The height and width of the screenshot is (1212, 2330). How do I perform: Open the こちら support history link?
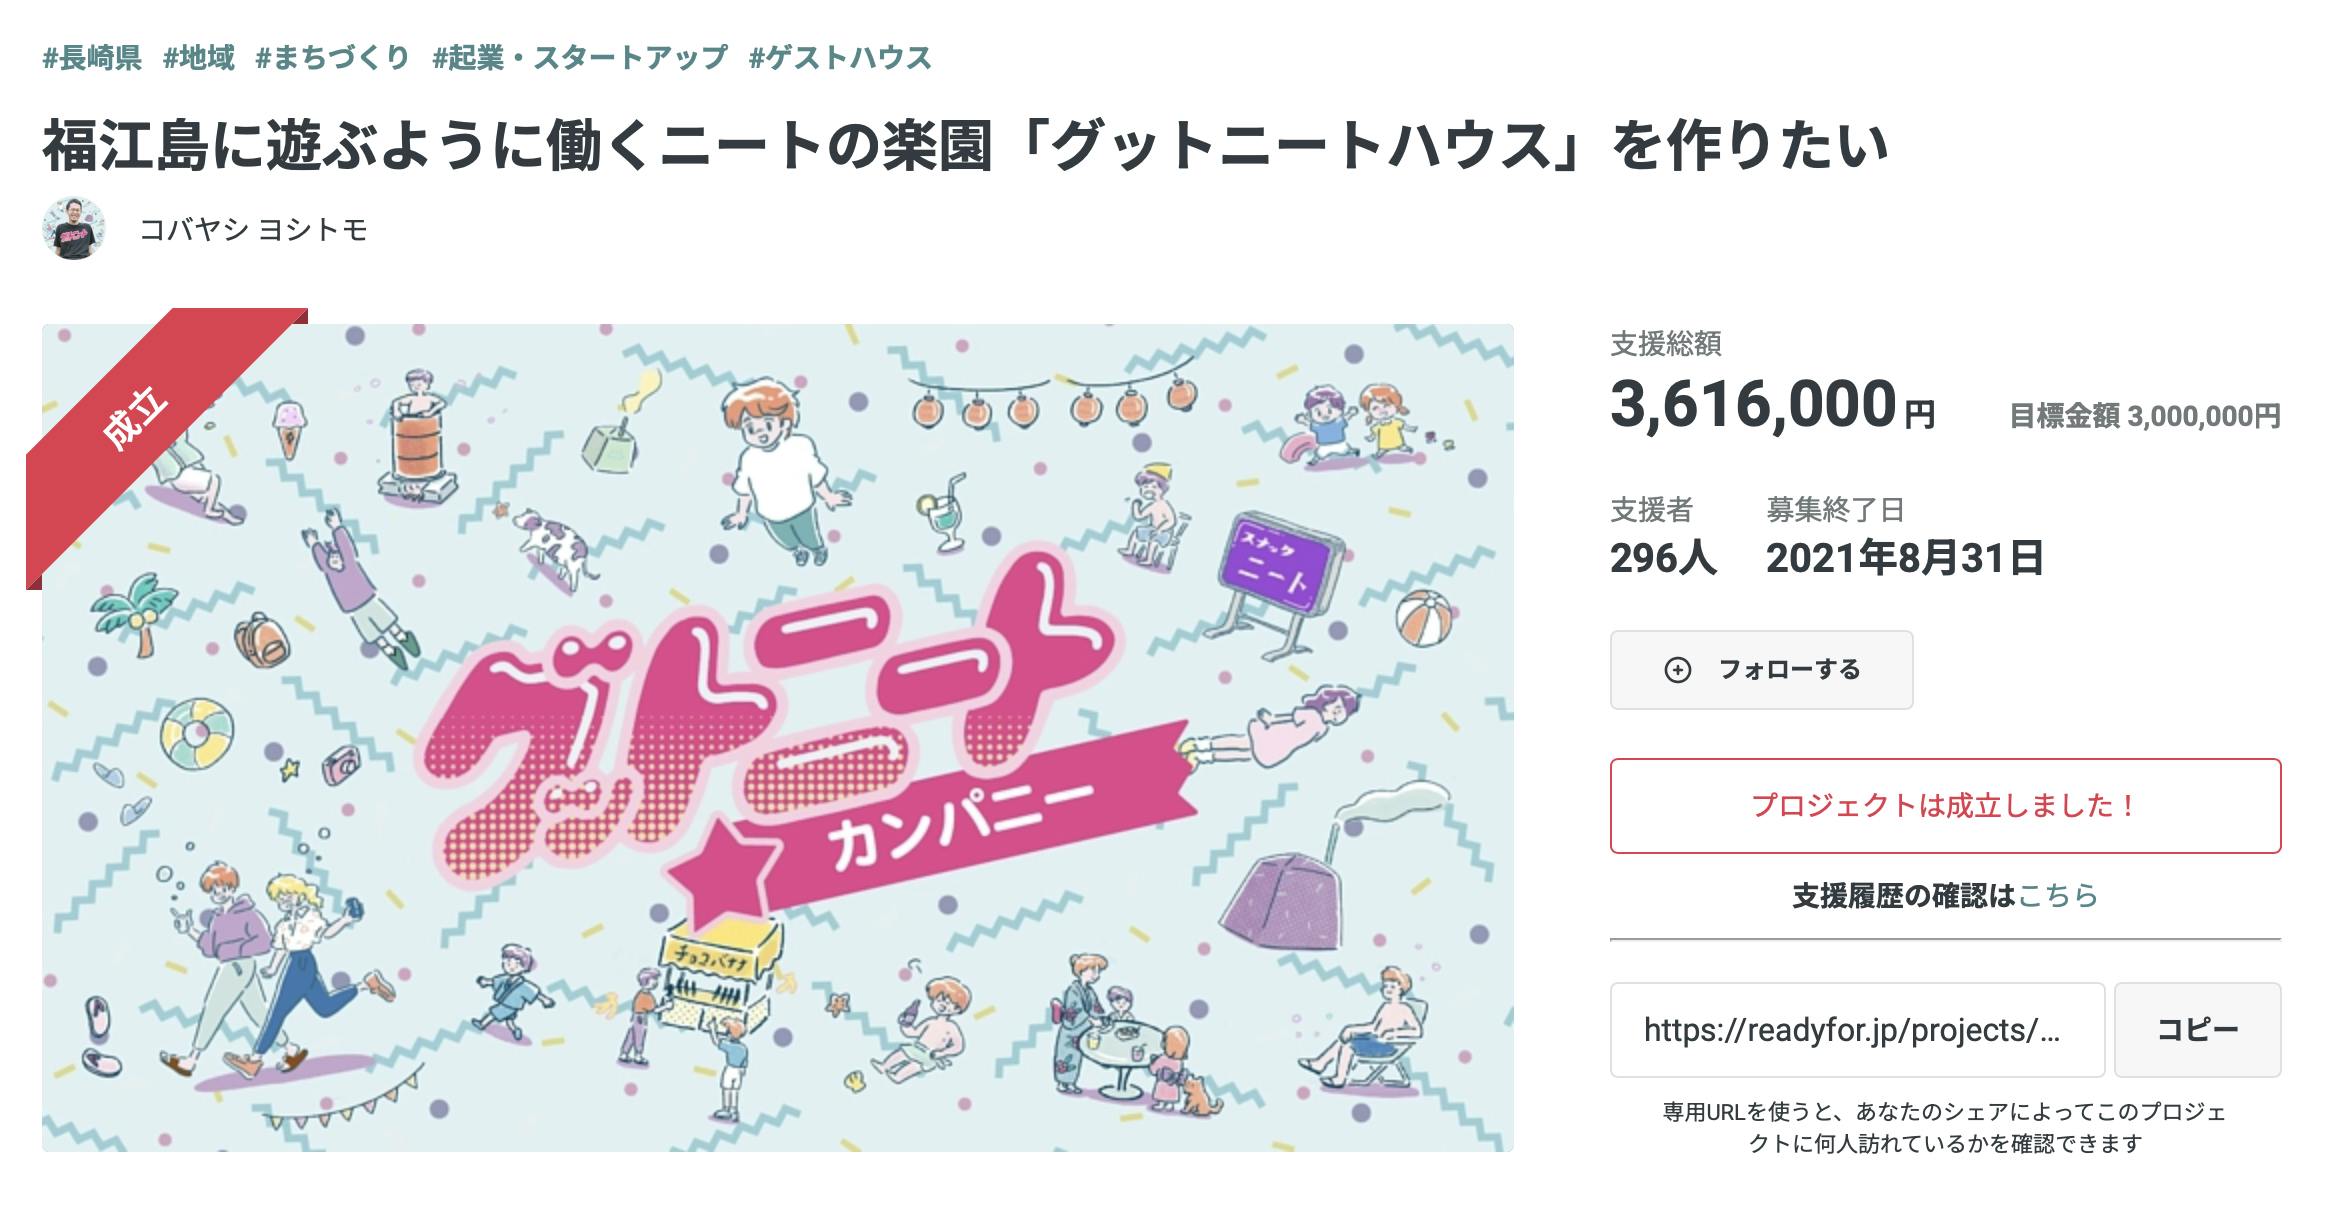(2058, 895)
